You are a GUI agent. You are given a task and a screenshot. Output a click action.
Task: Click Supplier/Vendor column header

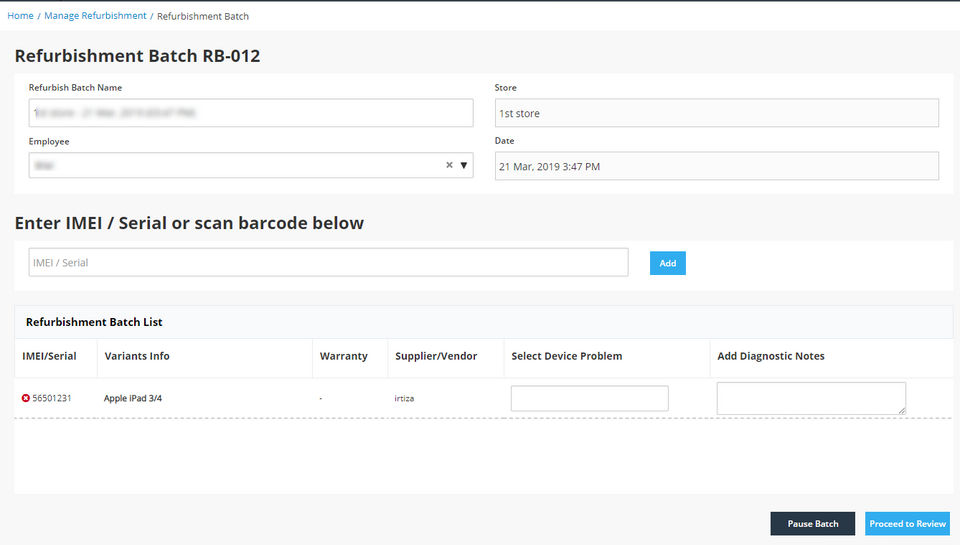tap(436, 356)
